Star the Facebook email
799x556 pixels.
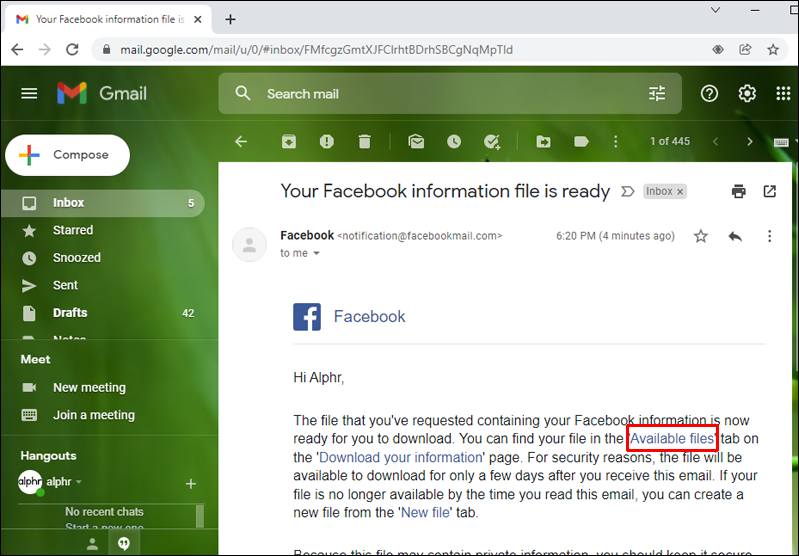coord(701,236)
